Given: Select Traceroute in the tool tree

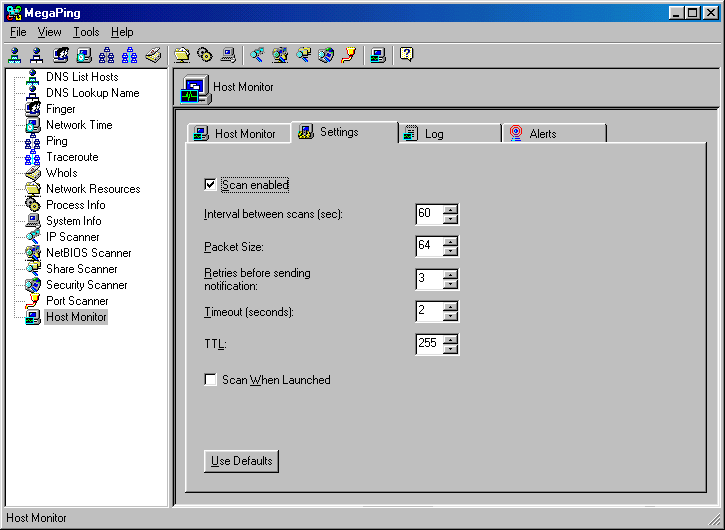Looking at the screenshot, I should point(72,157).
